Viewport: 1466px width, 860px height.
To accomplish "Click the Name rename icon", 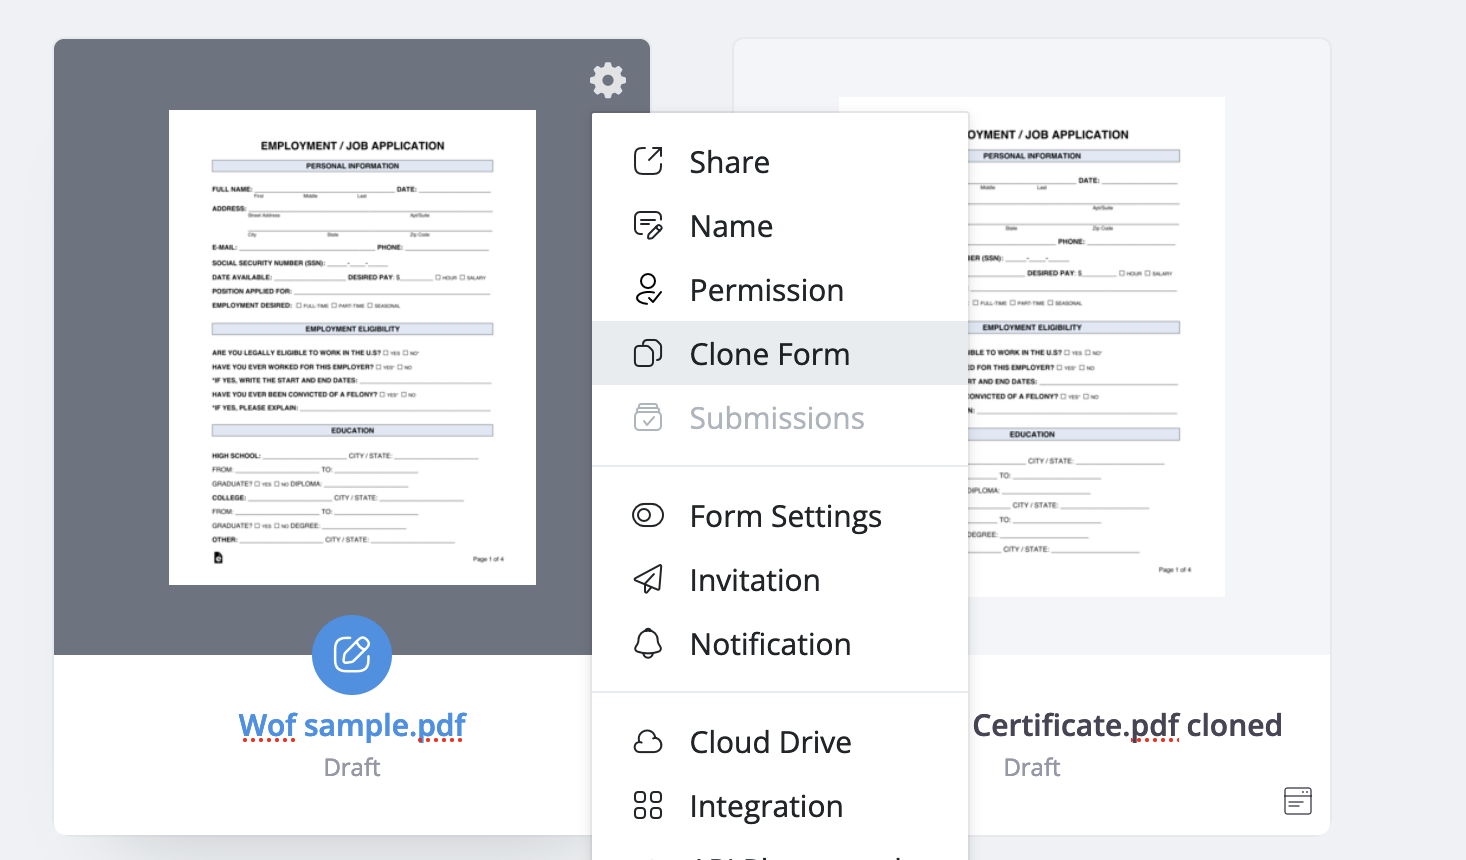I will pyautogui.click(x=648, y=226).
